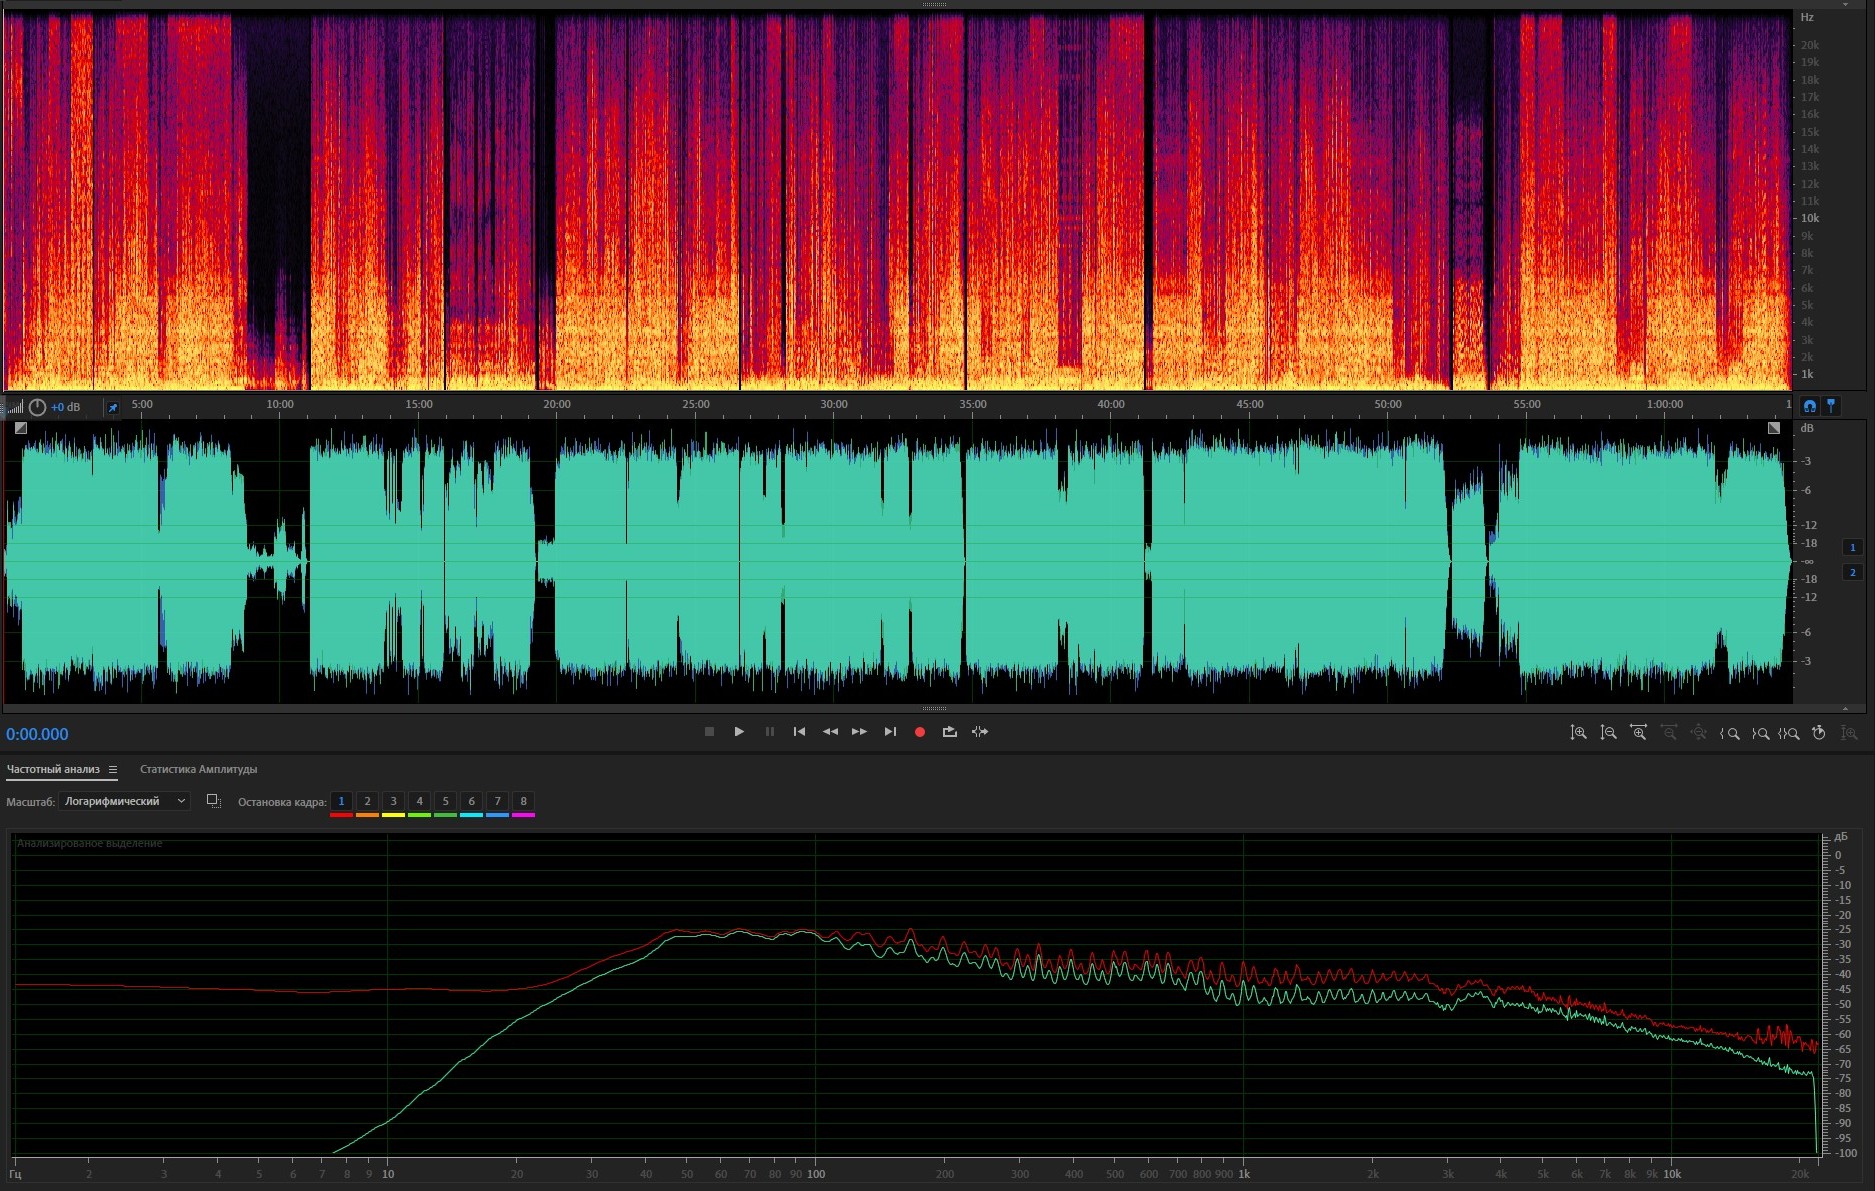Open the Частотный анализ panel menu
Viewport: 1875px width, 1191px height.
click(113, 770)
